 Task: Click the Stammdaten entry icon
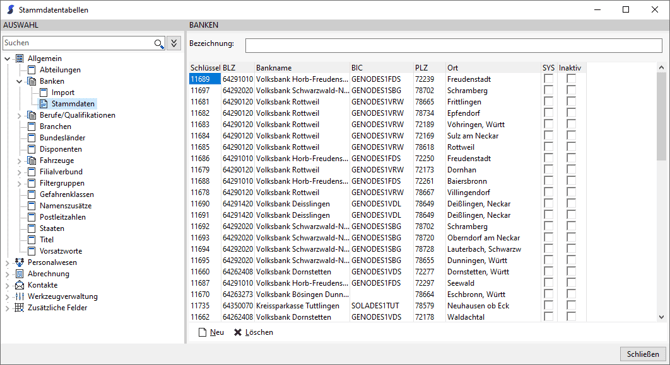44,103
